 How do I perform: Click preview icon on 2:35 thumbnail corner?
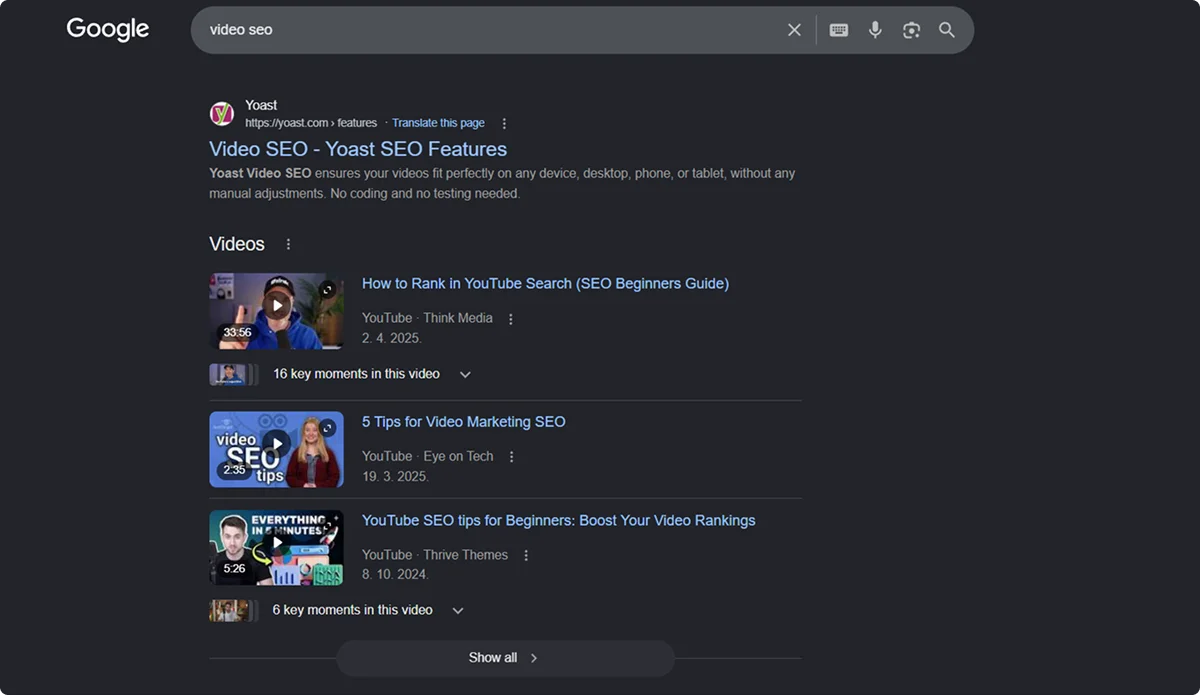(x=327, y=428)
